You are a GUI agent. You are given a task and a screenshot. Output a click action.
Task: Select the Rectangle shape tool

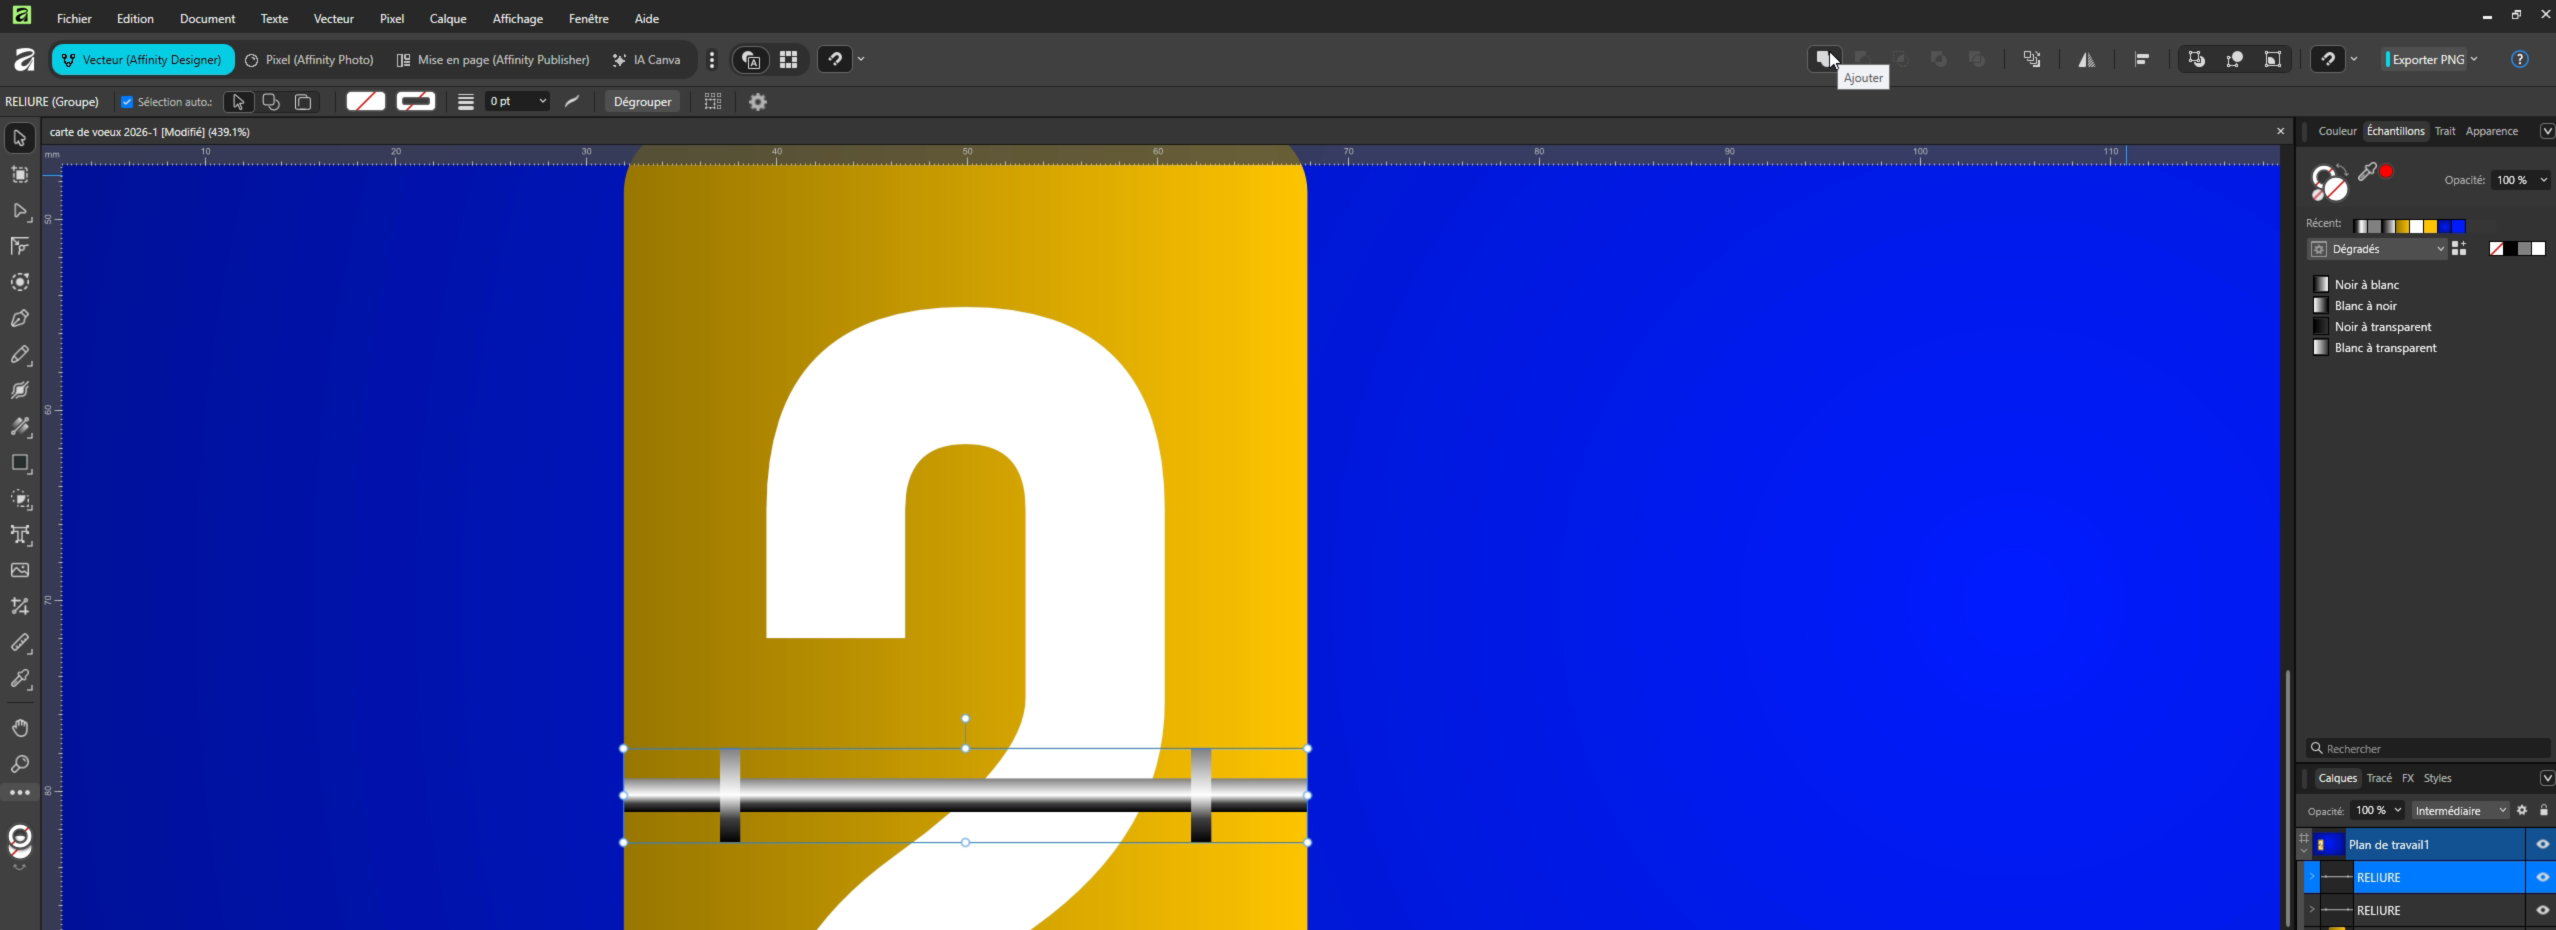19,463
